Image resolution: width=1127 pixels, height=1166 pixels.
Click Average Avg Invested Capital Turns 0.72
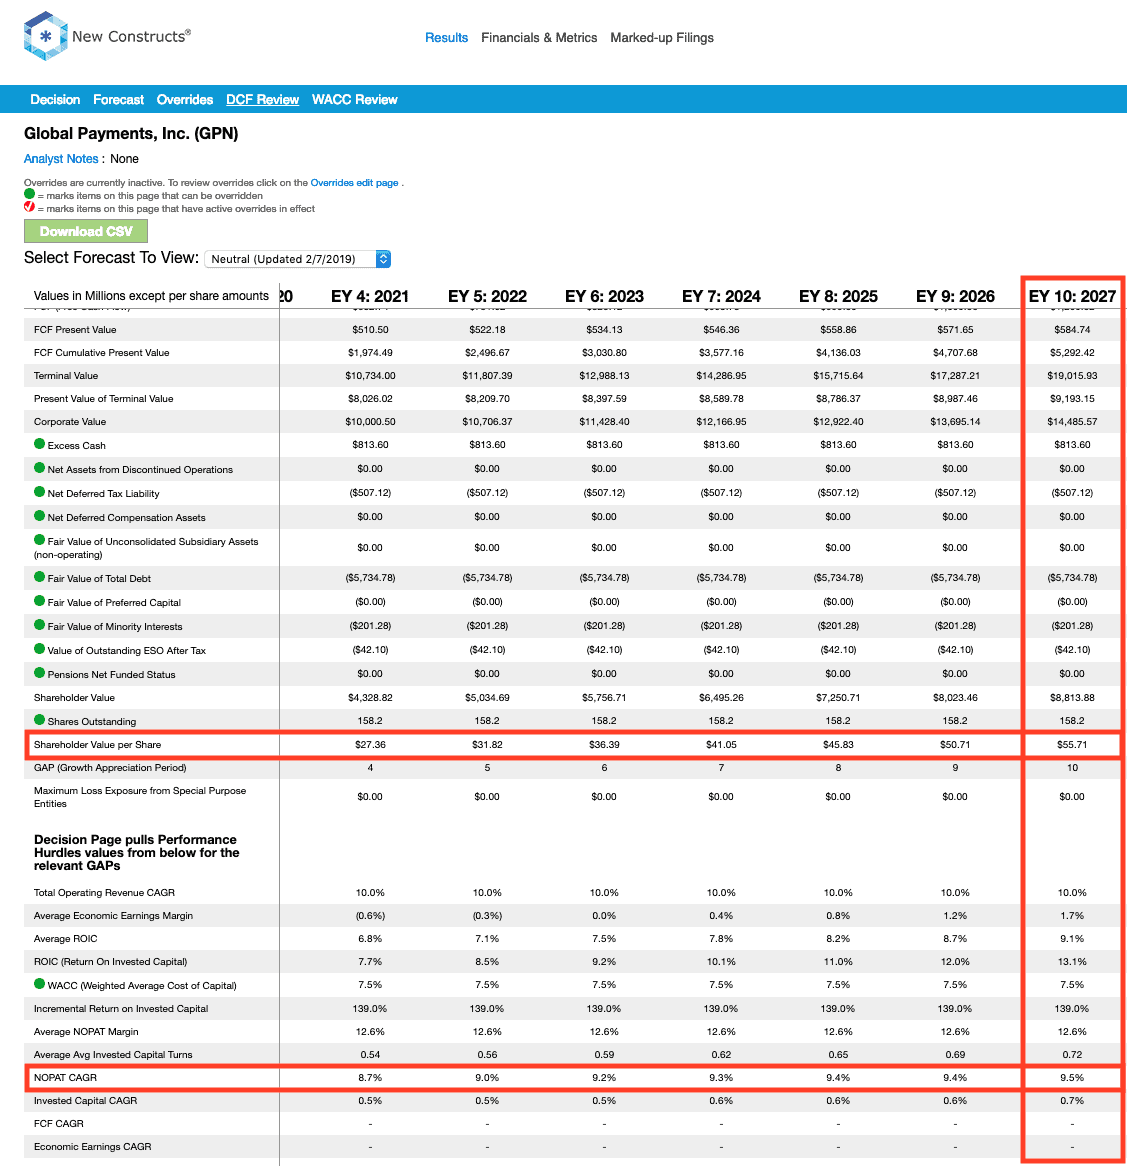(x=1072, y=1054)
